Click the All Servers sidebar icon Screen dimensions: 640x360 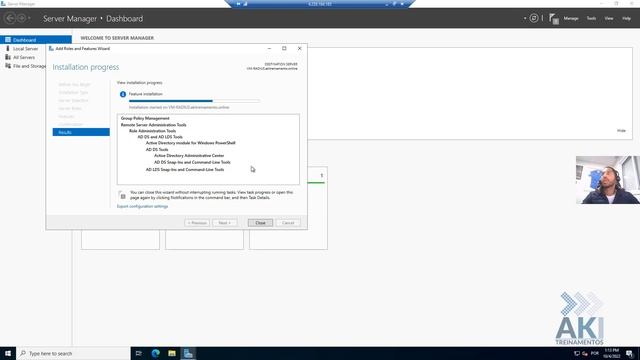pos(8,57)
